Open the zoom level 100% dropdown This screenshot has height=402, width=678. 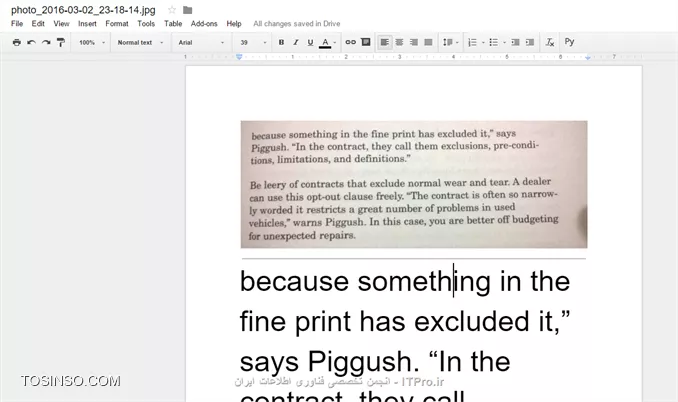92,42
